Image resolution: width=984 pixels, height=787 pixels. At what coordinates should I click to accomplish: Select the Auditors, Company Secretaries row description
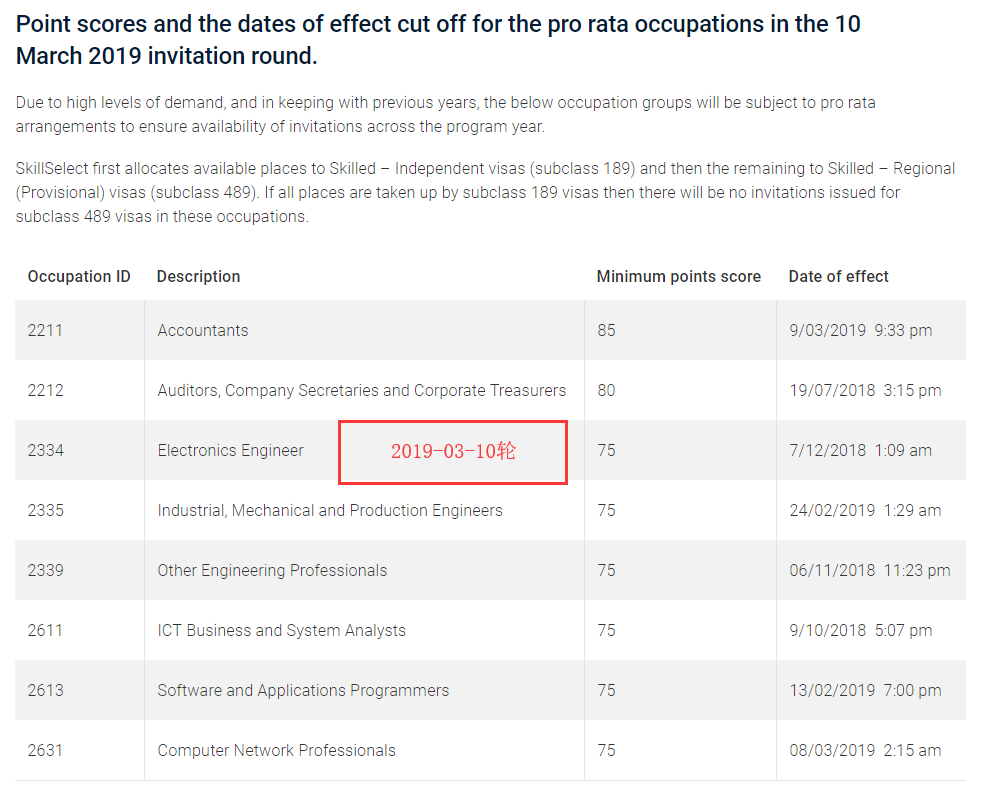point(361,390)
